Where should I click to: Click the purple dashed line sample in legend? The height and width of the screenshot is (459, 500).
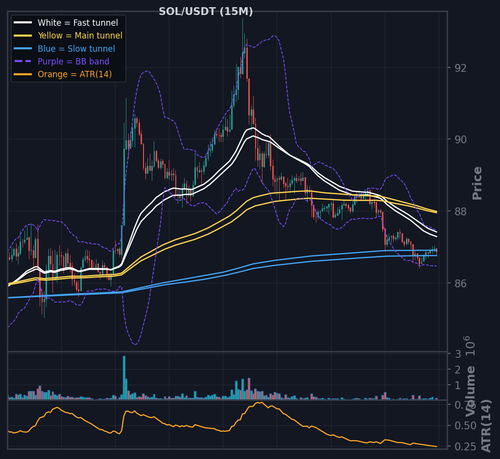23,61
